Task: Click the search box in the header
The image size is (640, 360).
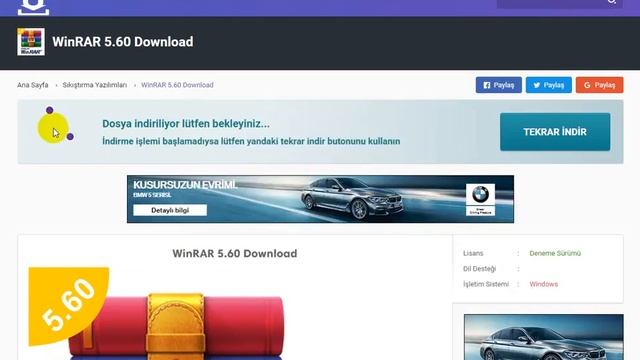Action: (x=560, y=4)
